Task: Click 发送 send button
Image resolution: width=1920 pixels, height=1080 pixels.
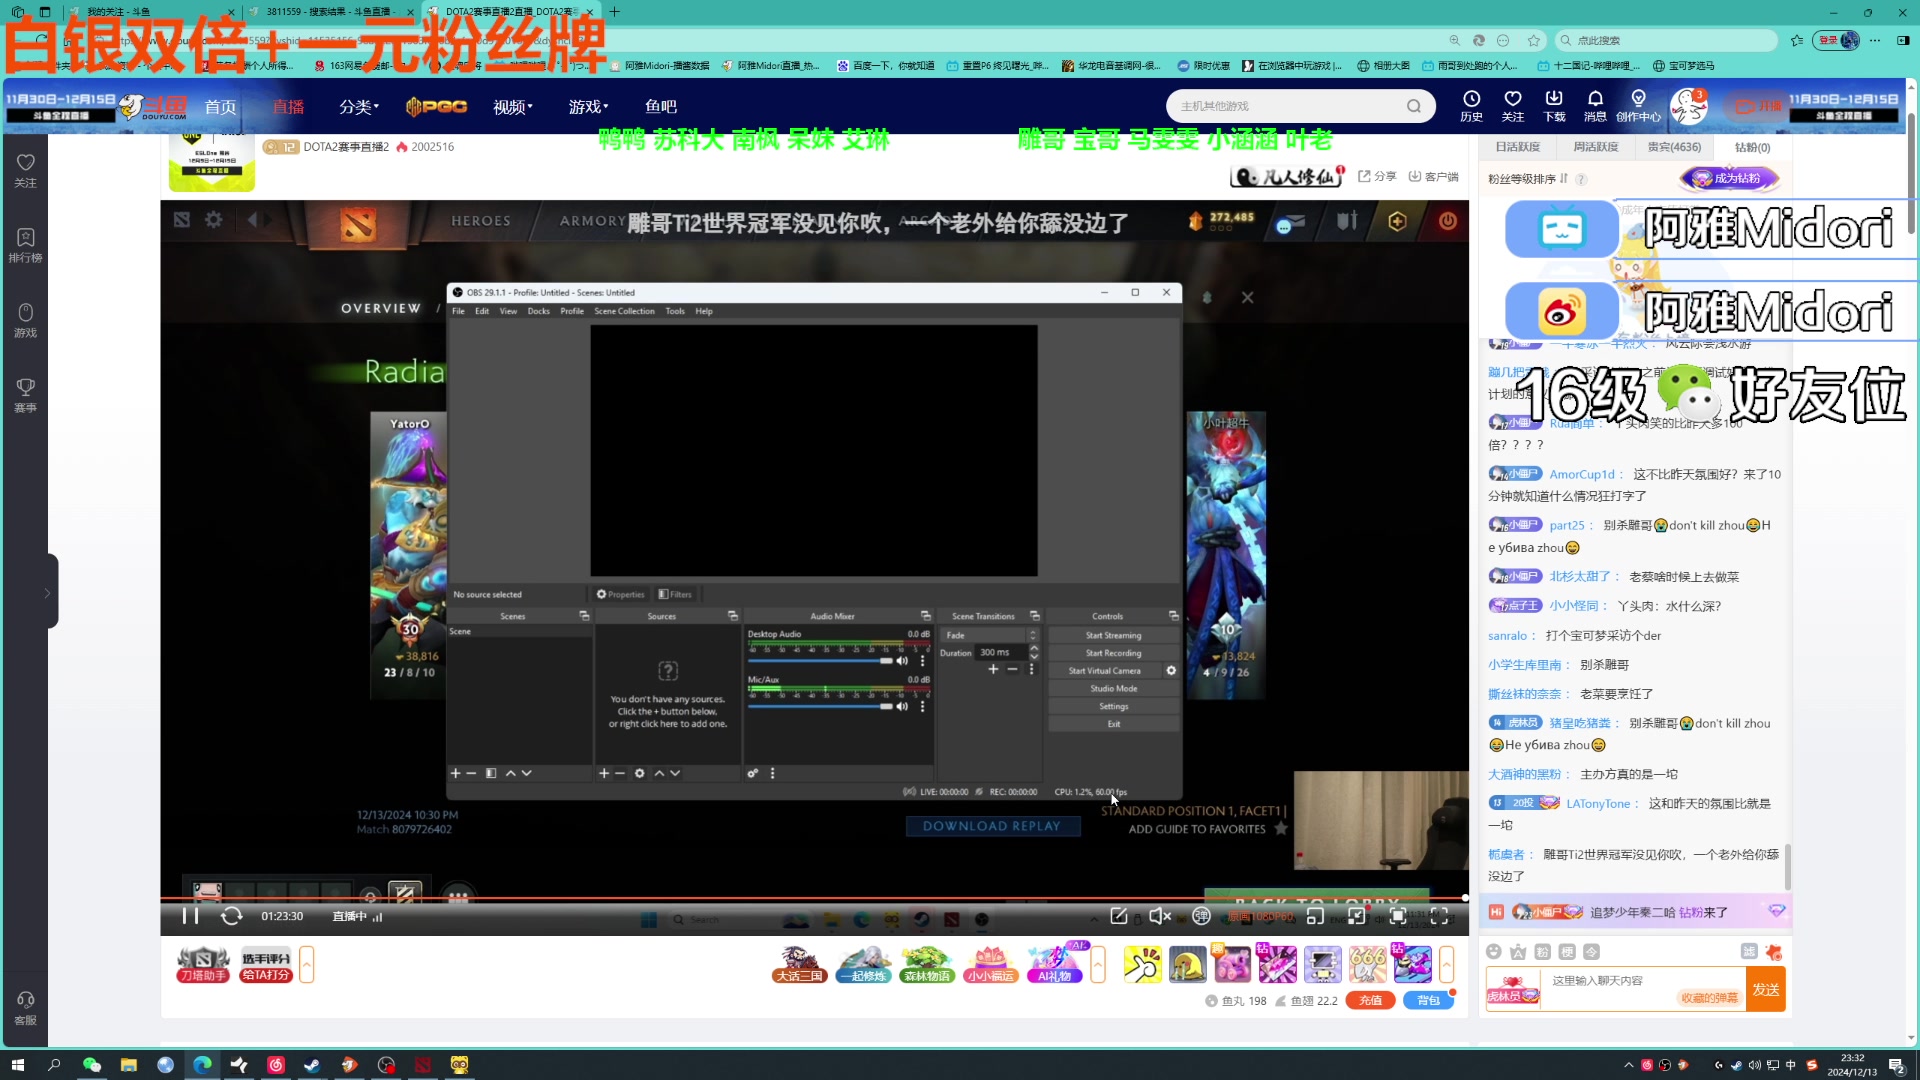Action: pyautogui.click(x=1765, y=989)
